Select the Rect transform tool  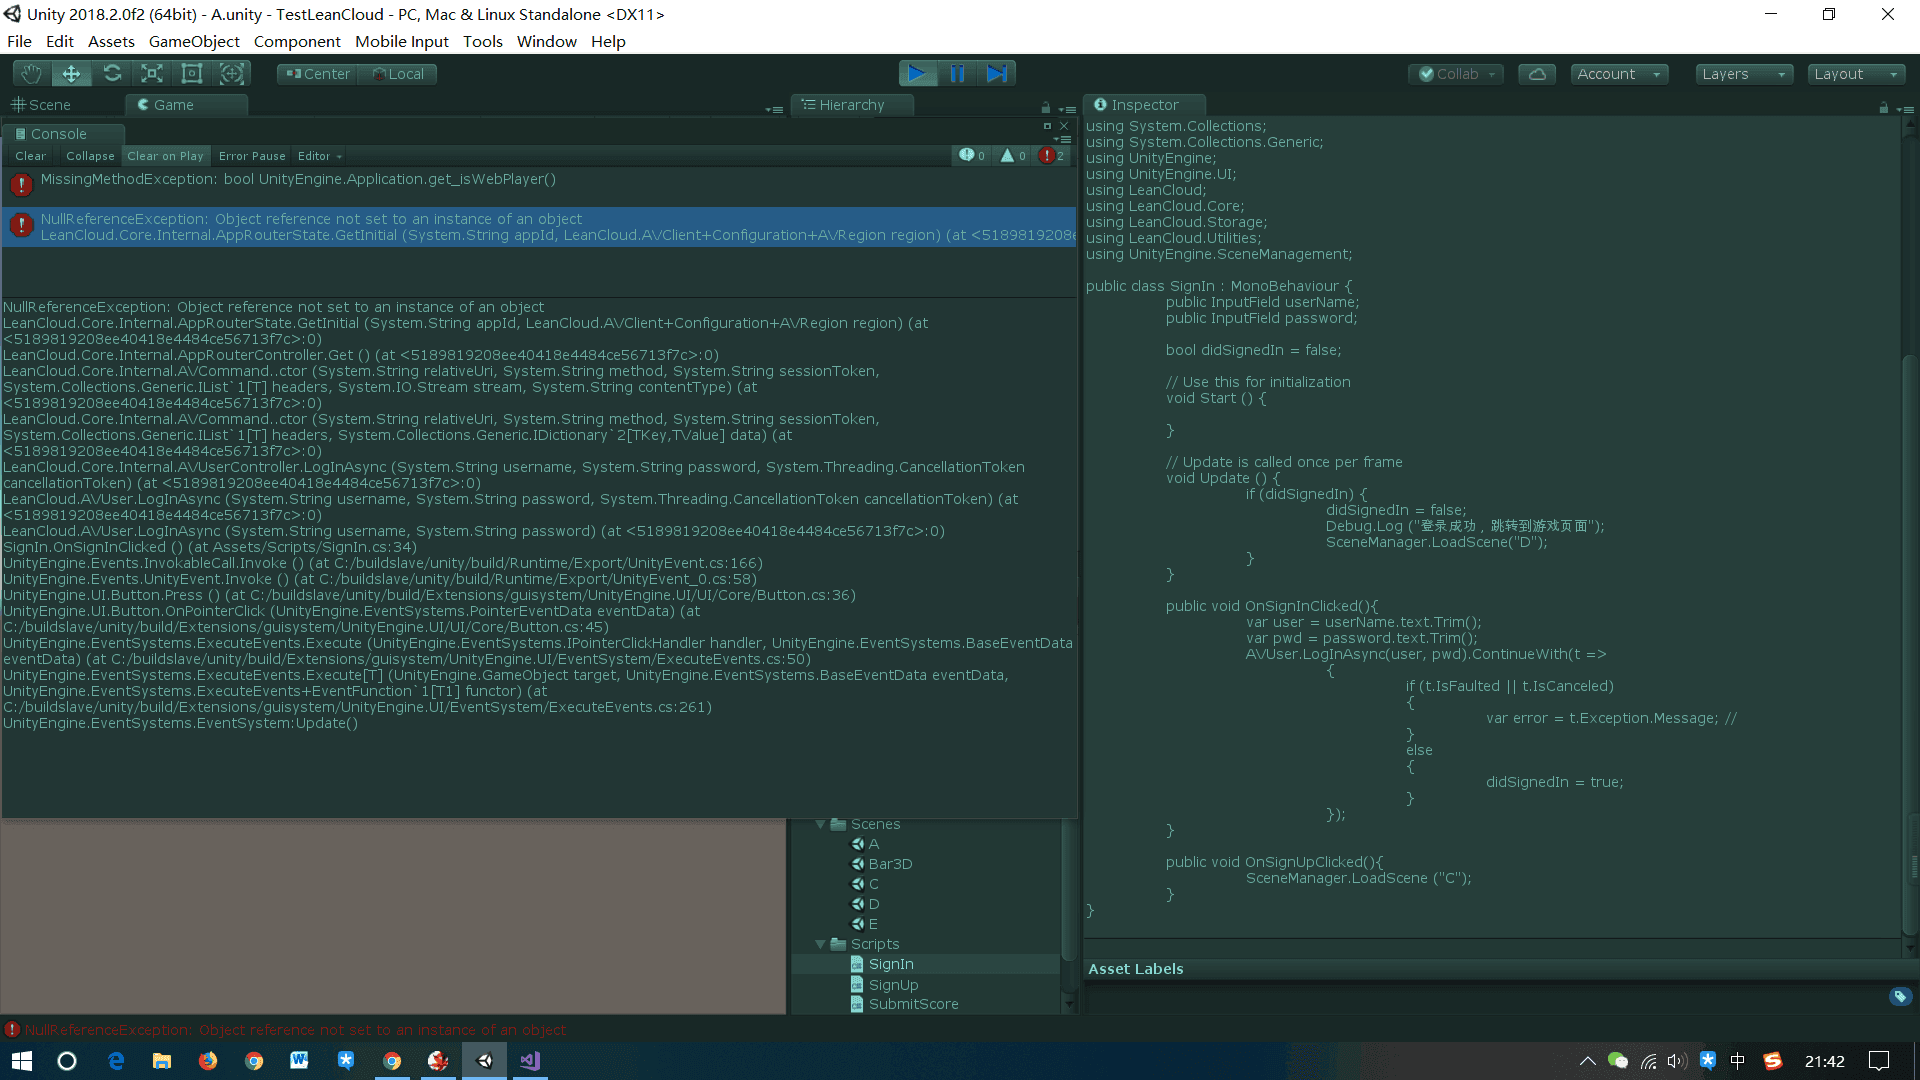[x=192, y=73]
